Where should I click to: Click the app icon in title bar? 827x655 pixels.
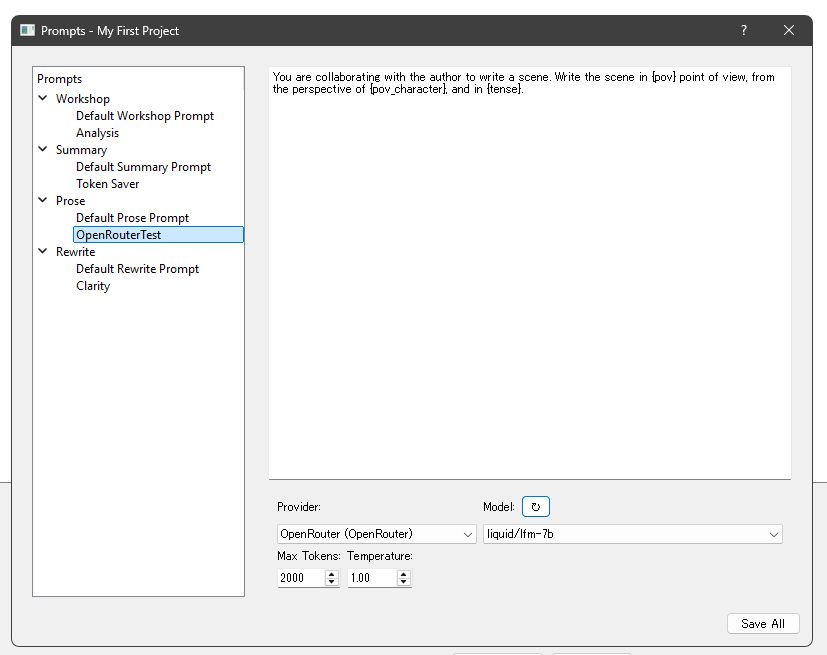click(27, 31)
